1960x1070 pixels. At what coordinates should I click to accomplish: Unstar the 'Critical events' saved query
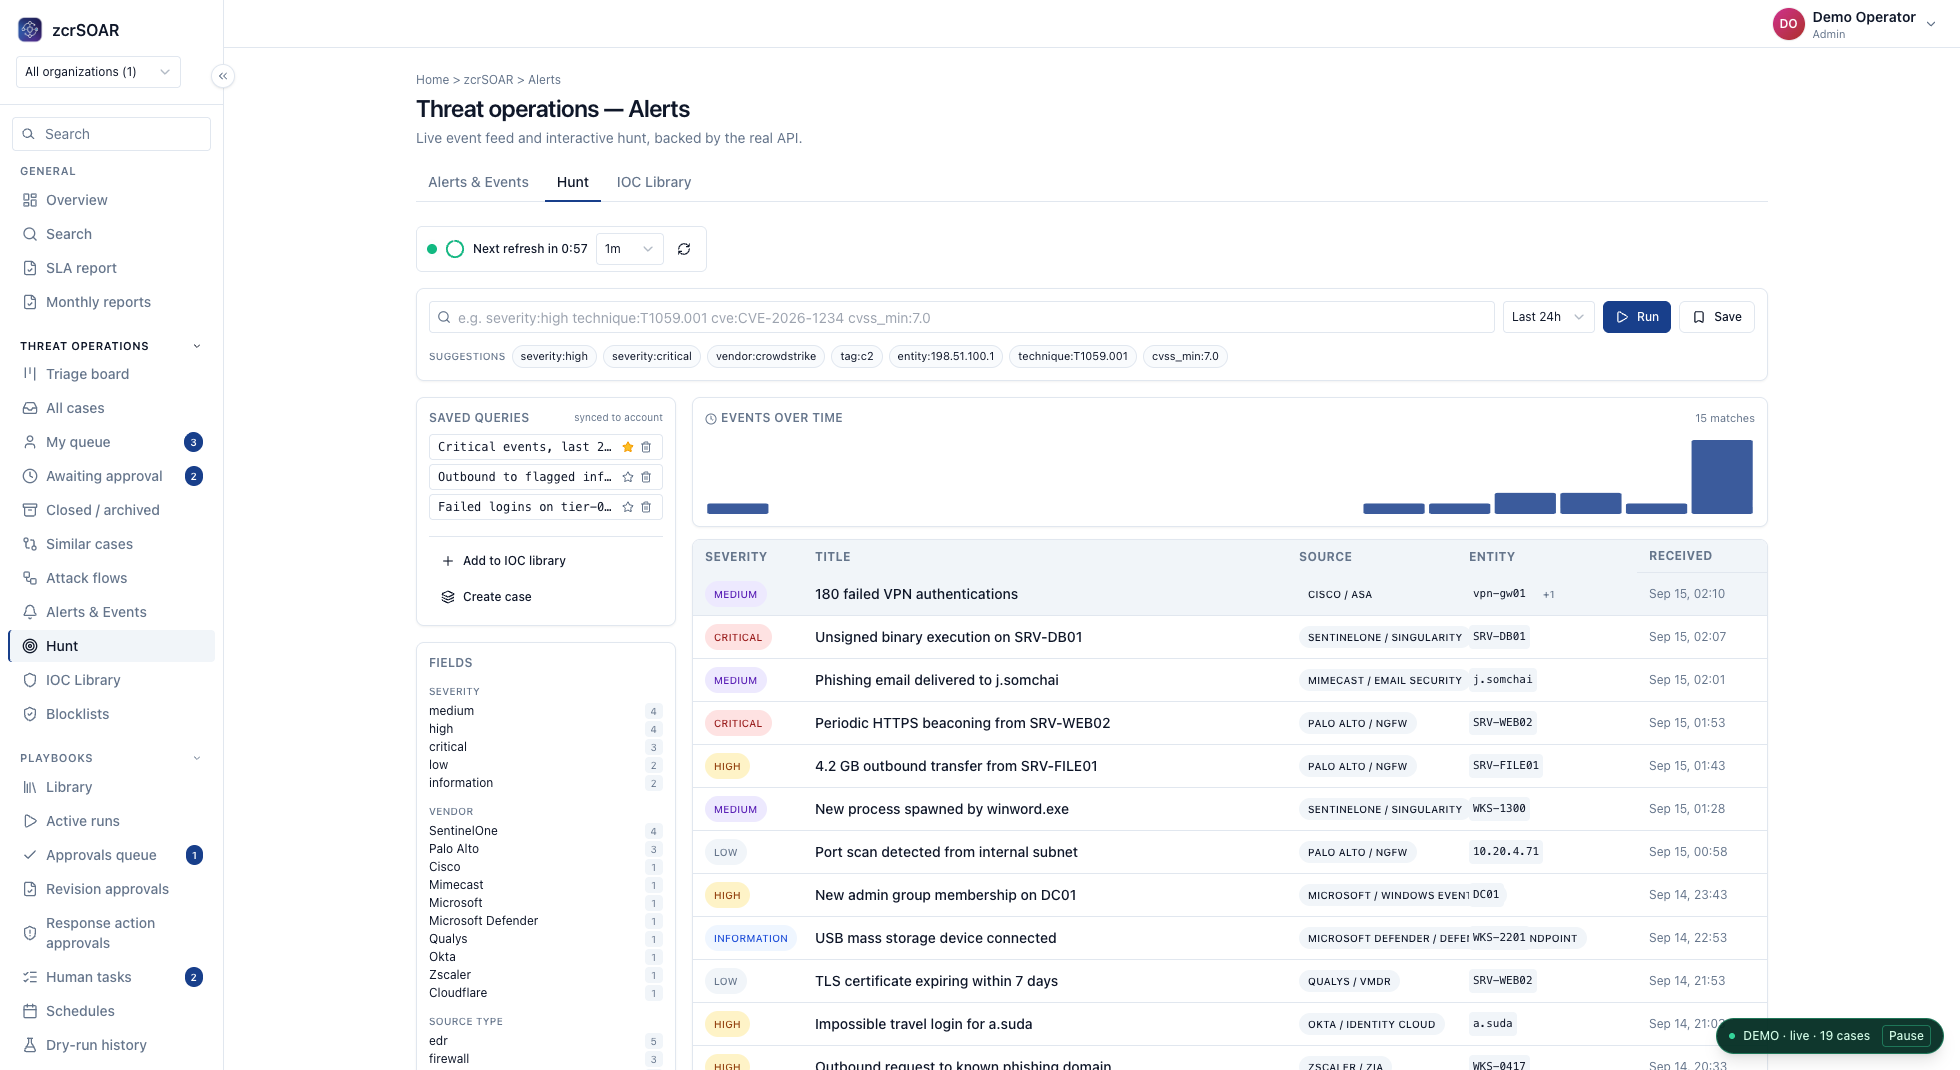click(628, 447)
